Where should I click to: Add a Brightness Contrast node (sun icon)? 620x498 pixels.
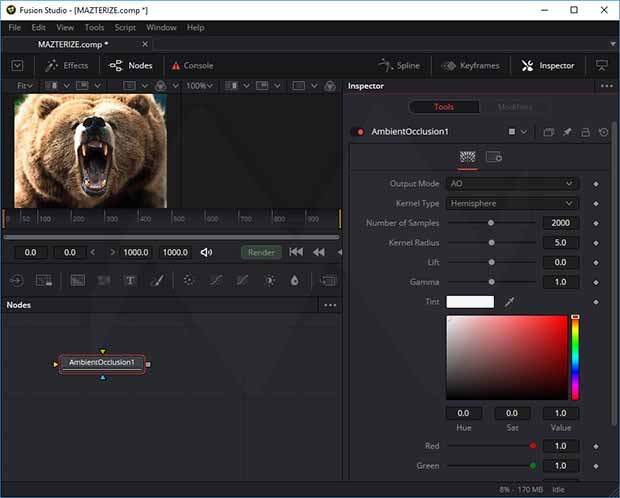270,280
